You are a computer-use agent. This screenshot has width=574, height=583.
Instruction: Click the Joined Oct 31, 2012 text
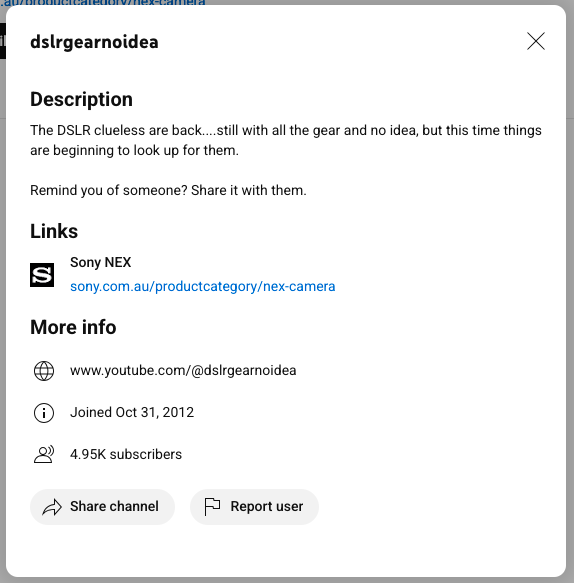pyautogui.click(x=132, y=412)
